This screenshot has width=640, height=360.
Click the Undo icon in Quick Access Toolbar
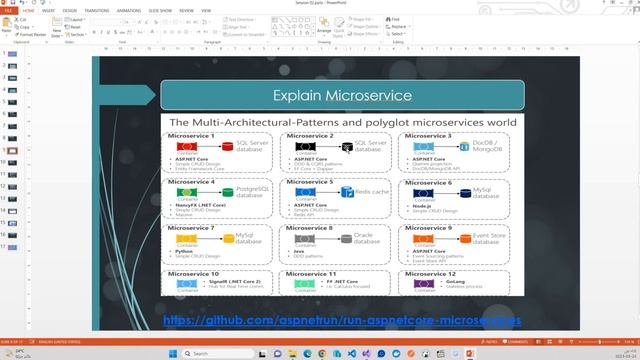[x=22, y=2]
